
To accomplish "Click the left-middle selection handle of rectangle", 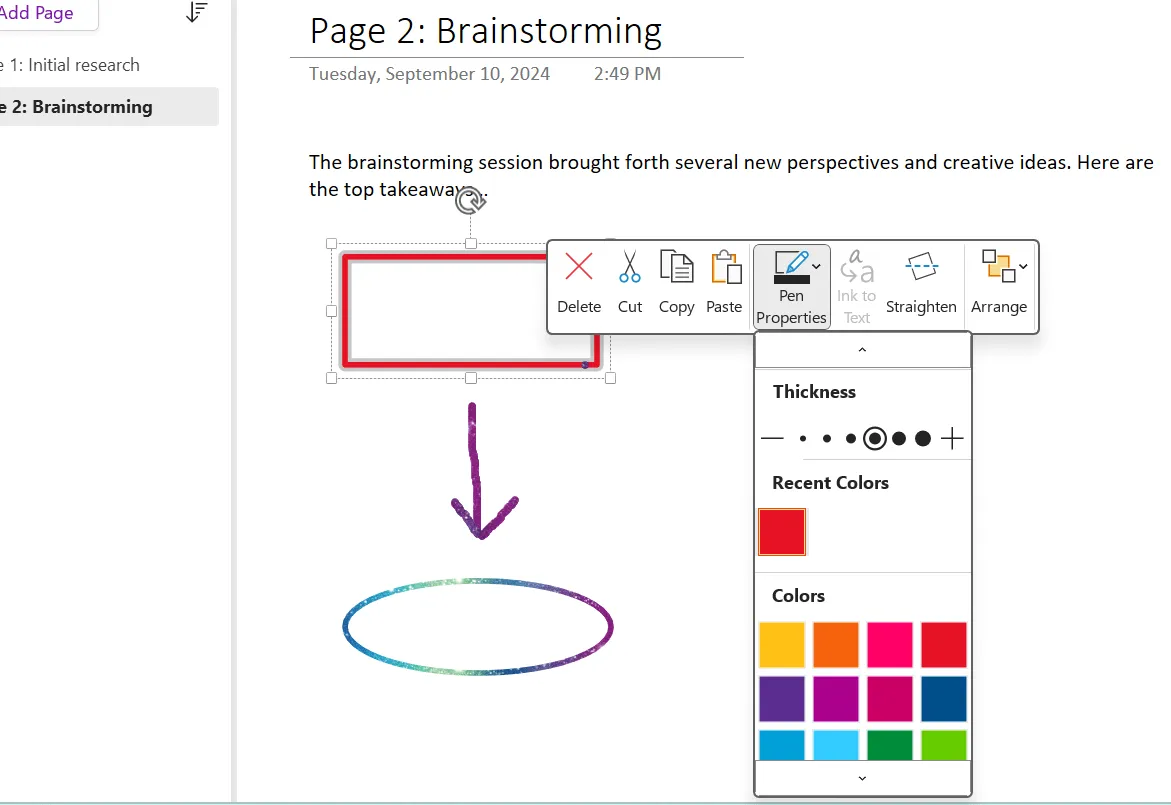I will 332,311.
